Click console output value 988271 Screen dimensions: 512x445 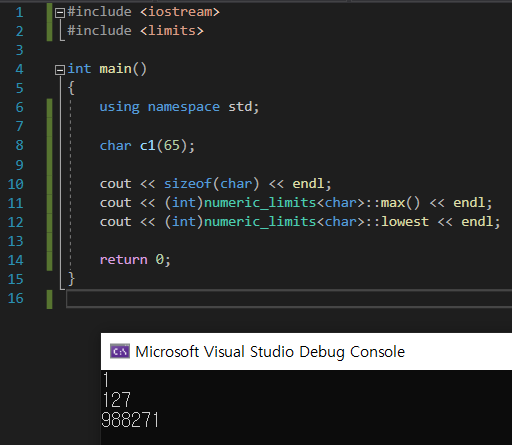(130, 419)
